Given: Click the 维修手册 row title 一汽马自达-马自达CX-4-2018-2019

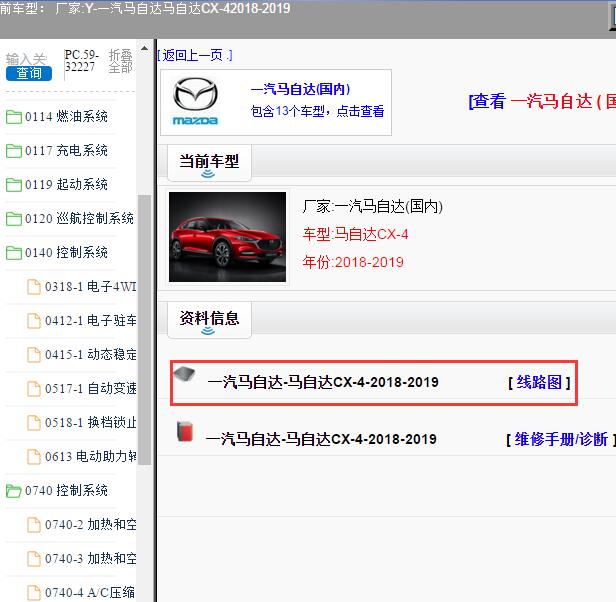Looking at the screenshot, I should [321, 439].
